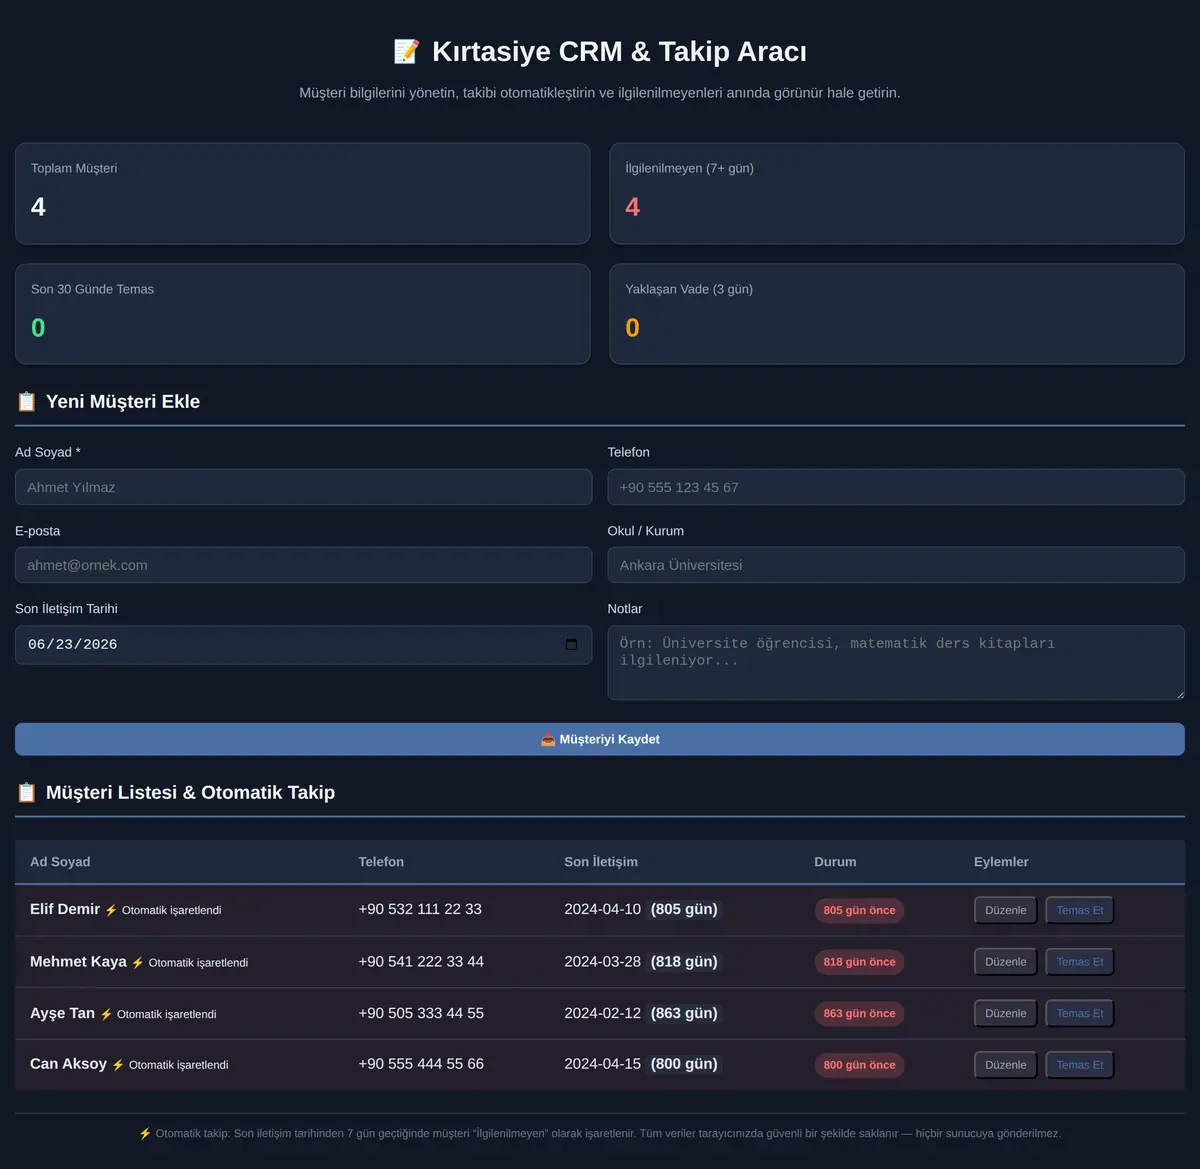Screen dimensions: 1200x1169
Task: Focus the Ad Soyad input field
Action: click(x=303, y=487)
